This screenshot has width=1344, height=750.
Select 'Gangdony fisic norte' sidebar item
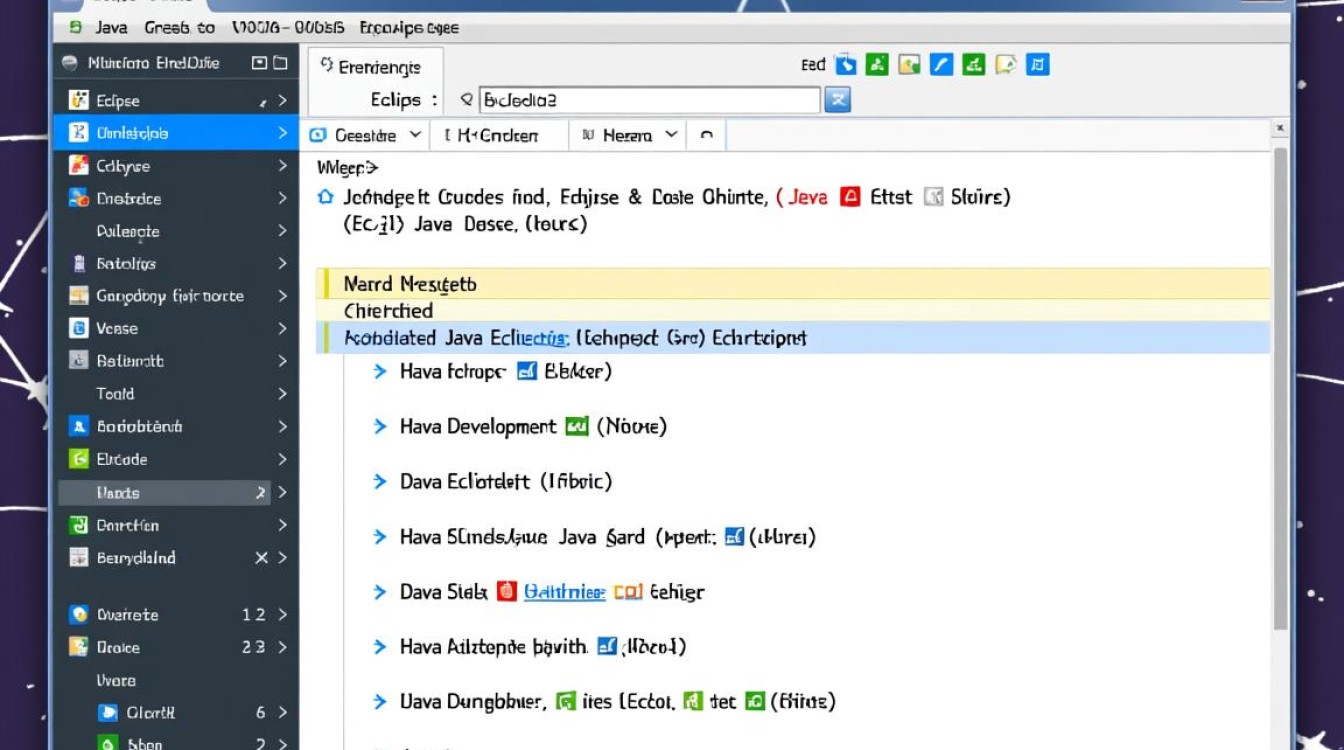[169, 296]
